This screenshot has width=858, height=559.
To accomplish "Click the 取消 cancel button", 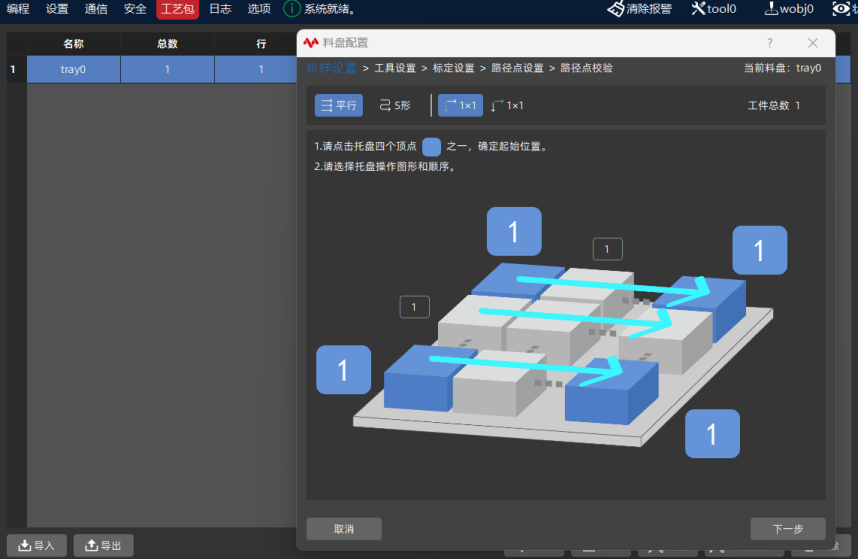I will 344,529.
